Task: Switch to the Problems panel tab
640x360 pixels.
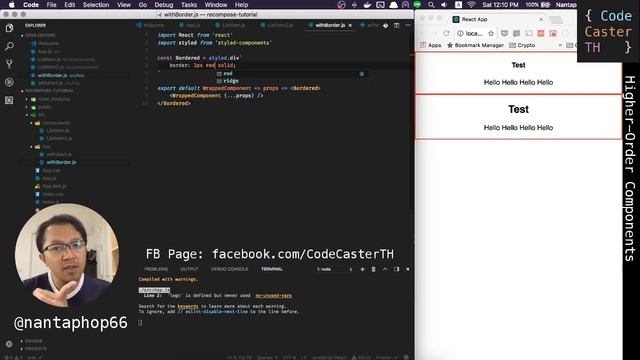Action: 156,269
